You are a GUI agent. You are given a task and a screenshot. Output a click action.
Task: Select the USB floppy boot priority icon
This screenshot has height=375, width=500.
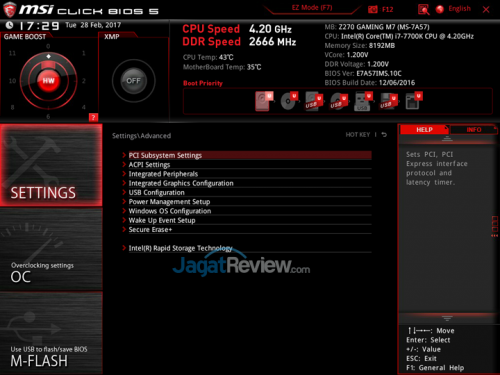(388, 101)
